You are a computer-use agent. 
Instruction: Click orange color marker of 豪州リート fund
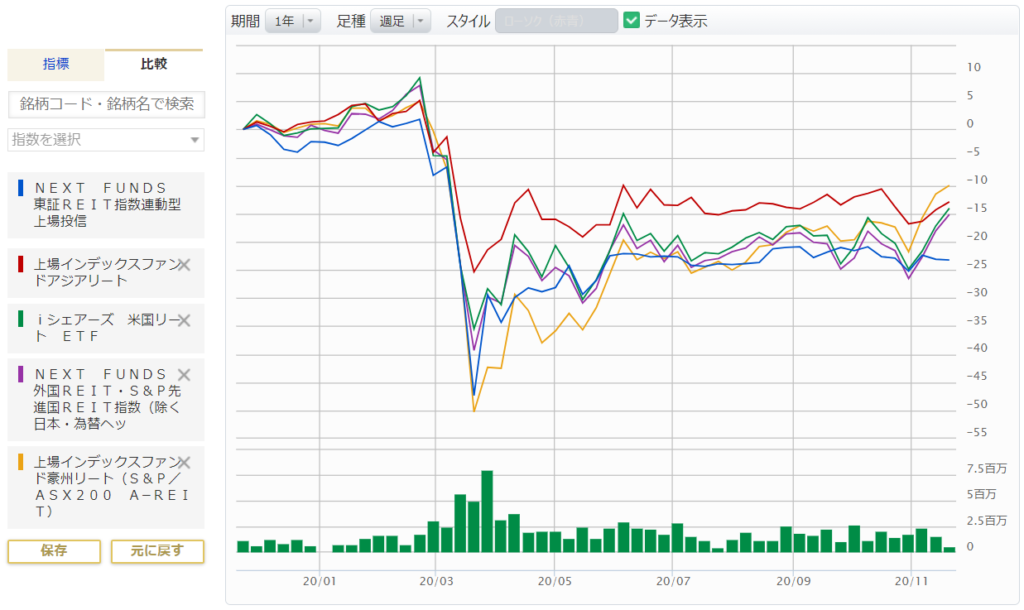21,462
